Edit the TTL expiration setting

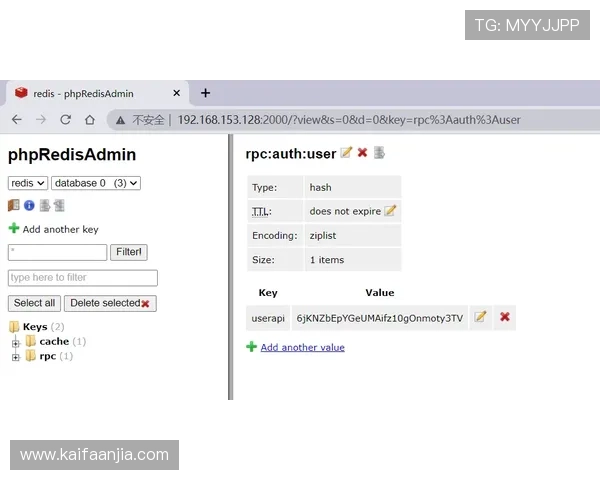click(390, 211)
